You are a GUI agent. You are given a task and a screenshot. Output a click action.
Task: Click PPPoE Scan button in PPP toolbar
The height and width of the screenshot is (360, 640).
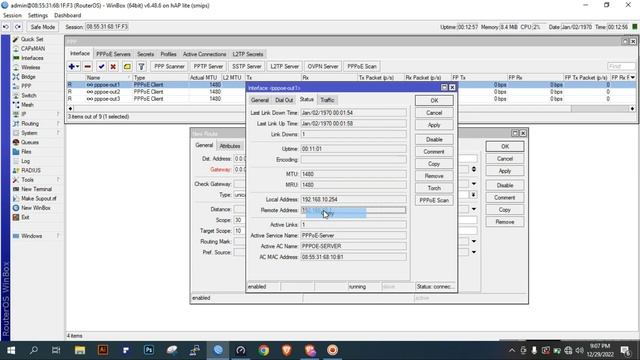(362, 67)
